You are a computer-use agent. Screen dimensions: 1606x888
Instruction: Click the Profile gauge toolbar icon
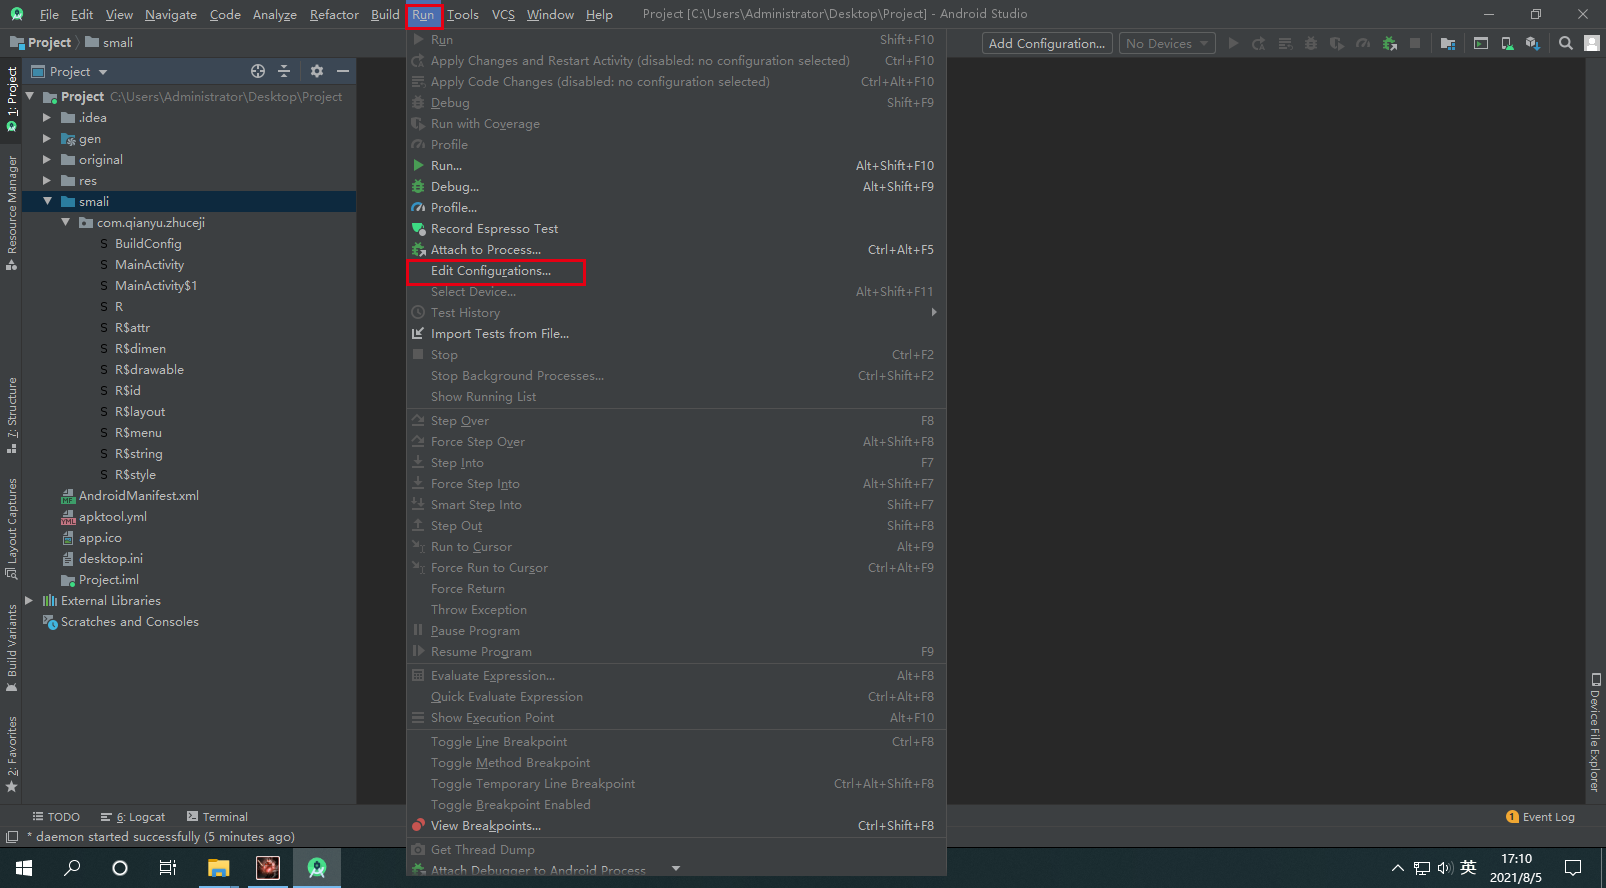coord(1363,43)
